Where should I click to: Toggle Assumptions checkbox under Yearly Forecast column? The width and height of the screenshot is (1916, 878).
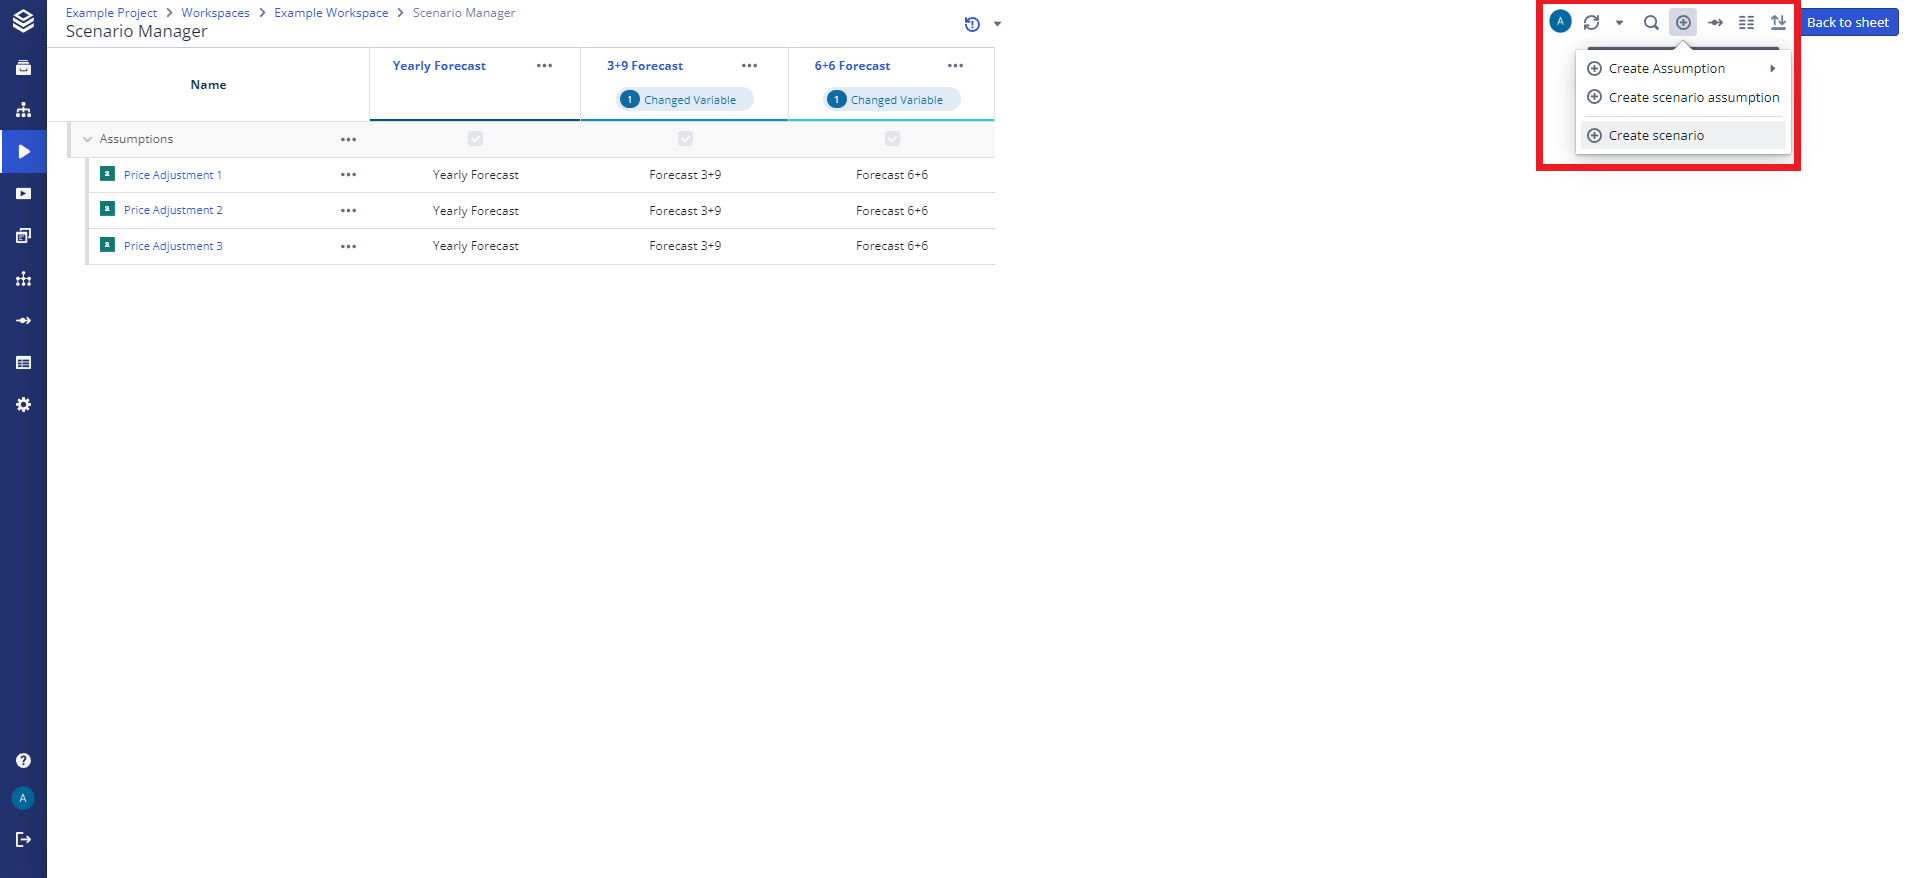click(x=475, y=139)
